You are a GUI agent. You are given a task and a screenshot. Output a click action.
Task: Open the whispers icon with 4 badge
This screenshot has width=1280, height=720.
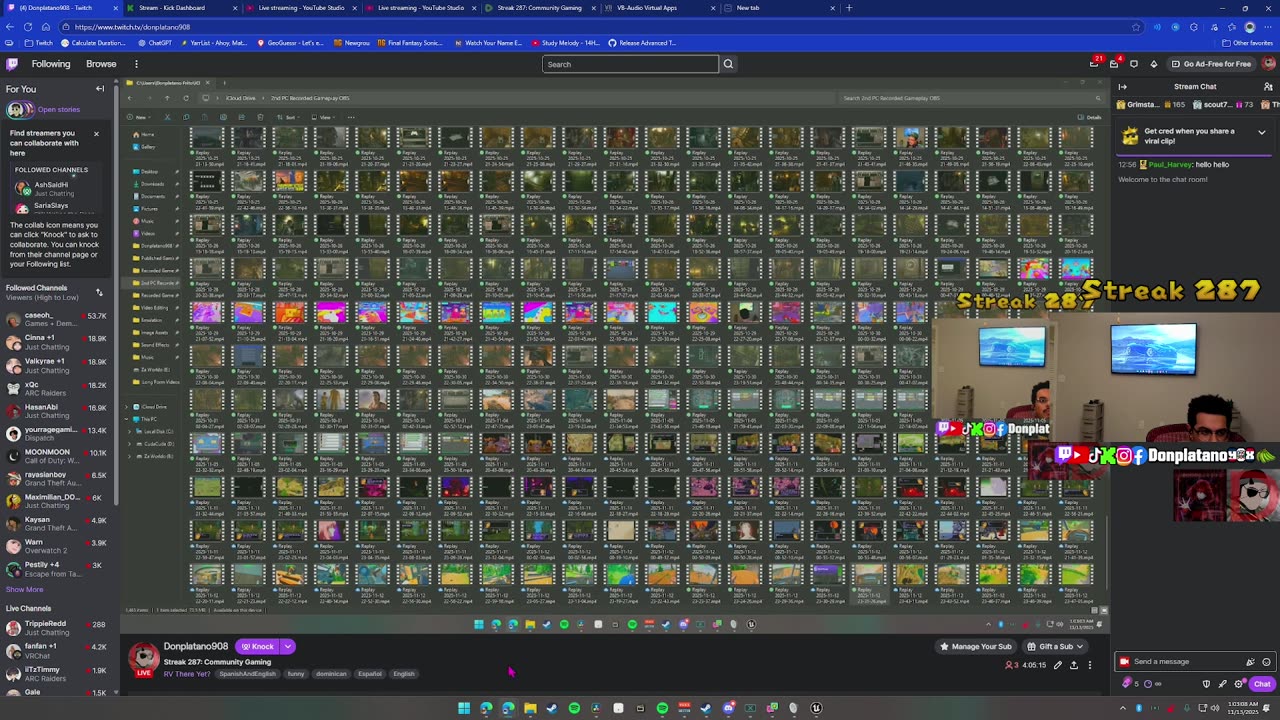tap(1114, 64)
